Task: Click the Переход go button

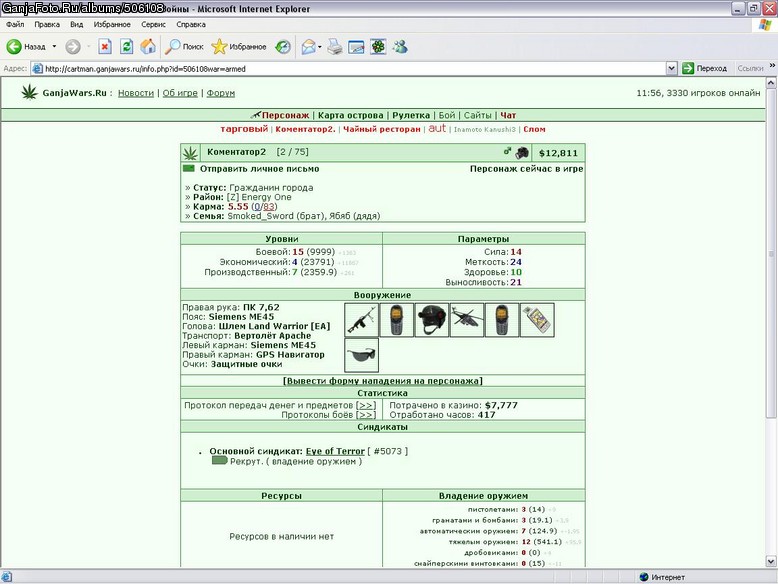Action: tap(704, 68)
